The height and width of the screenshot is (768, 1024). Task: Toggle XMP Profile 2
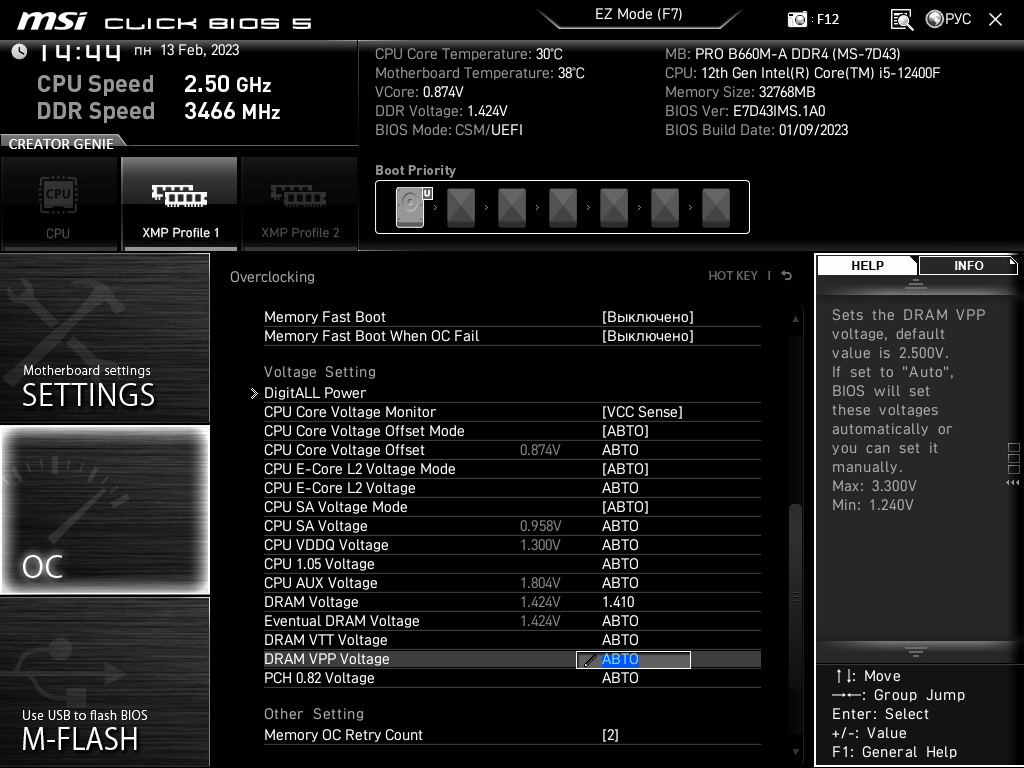pyautogui.click(x=300, y=204)
